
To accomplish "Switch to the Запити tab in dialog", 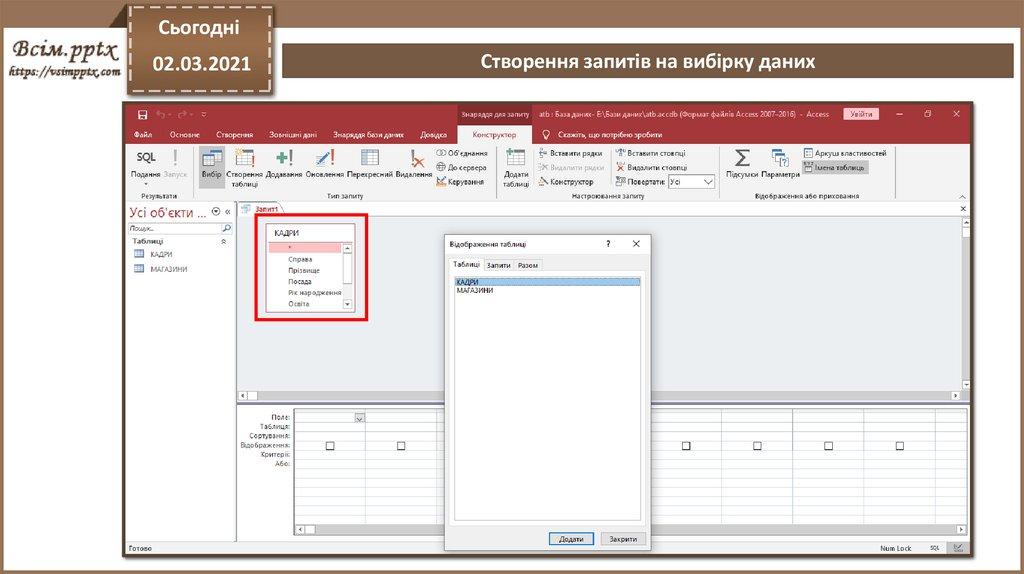I will coord(498,265).
